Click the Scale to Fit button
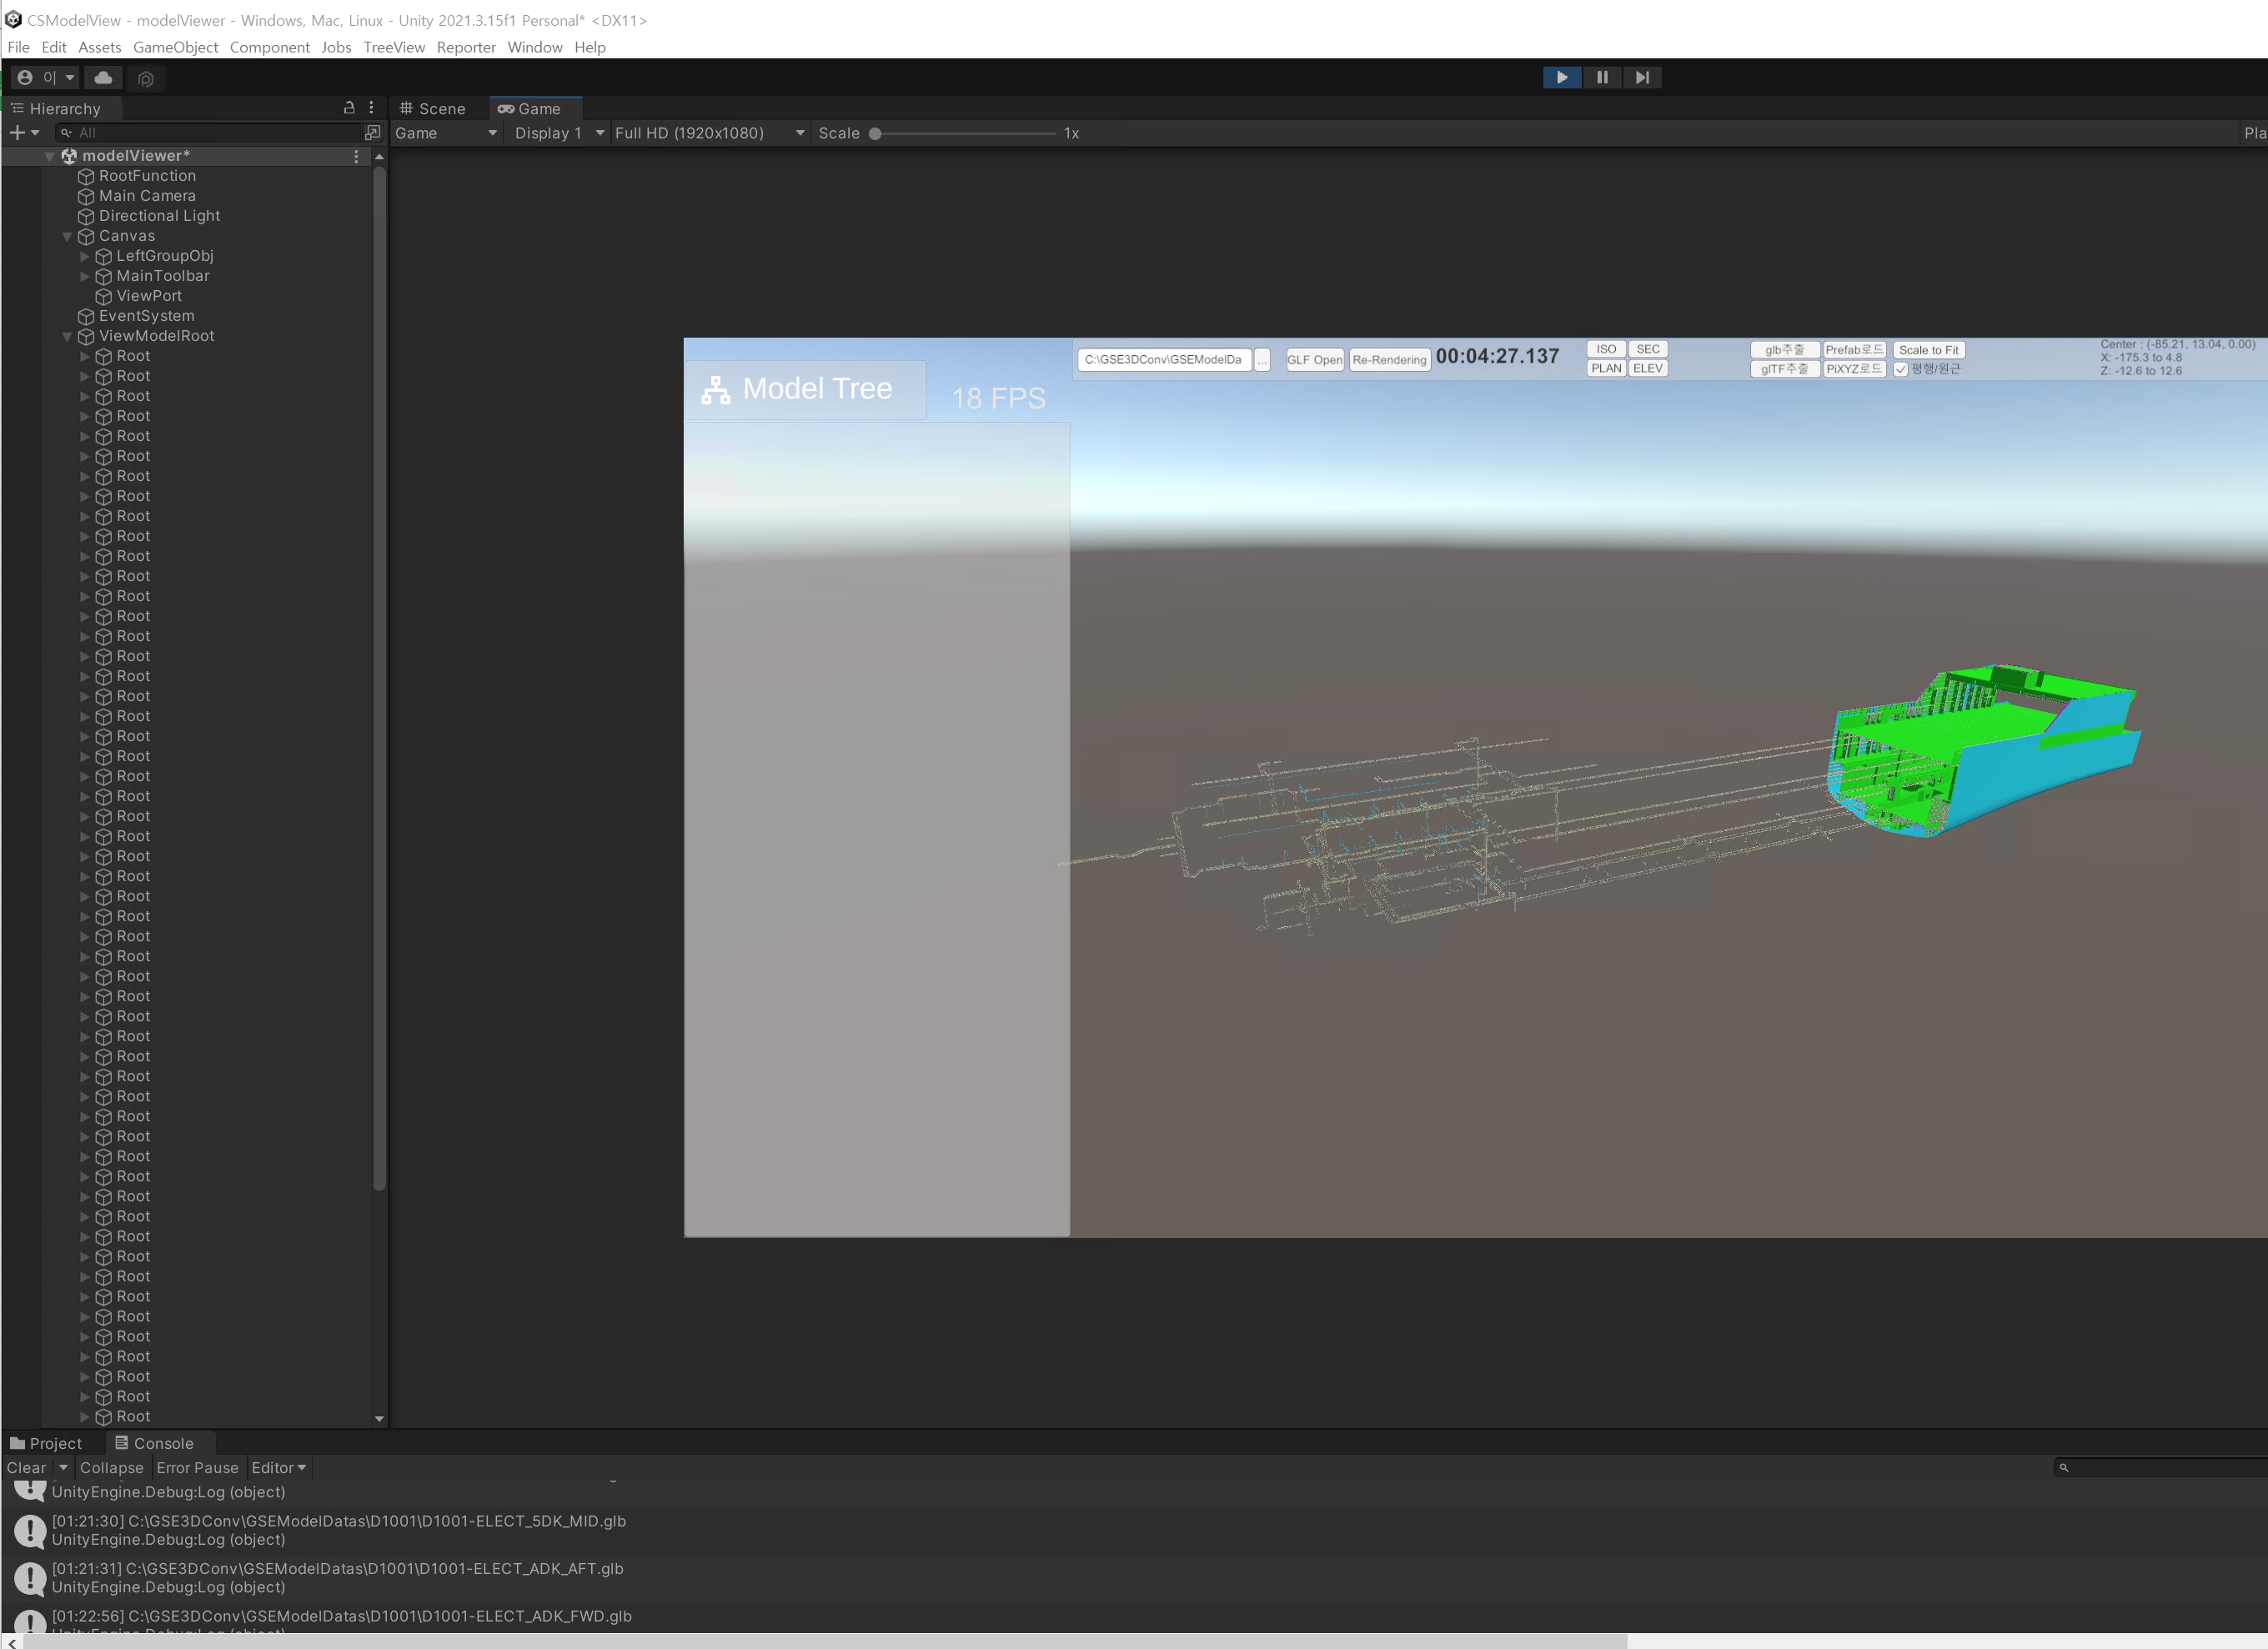Screen dimensions: 2268x1649 1927,349
